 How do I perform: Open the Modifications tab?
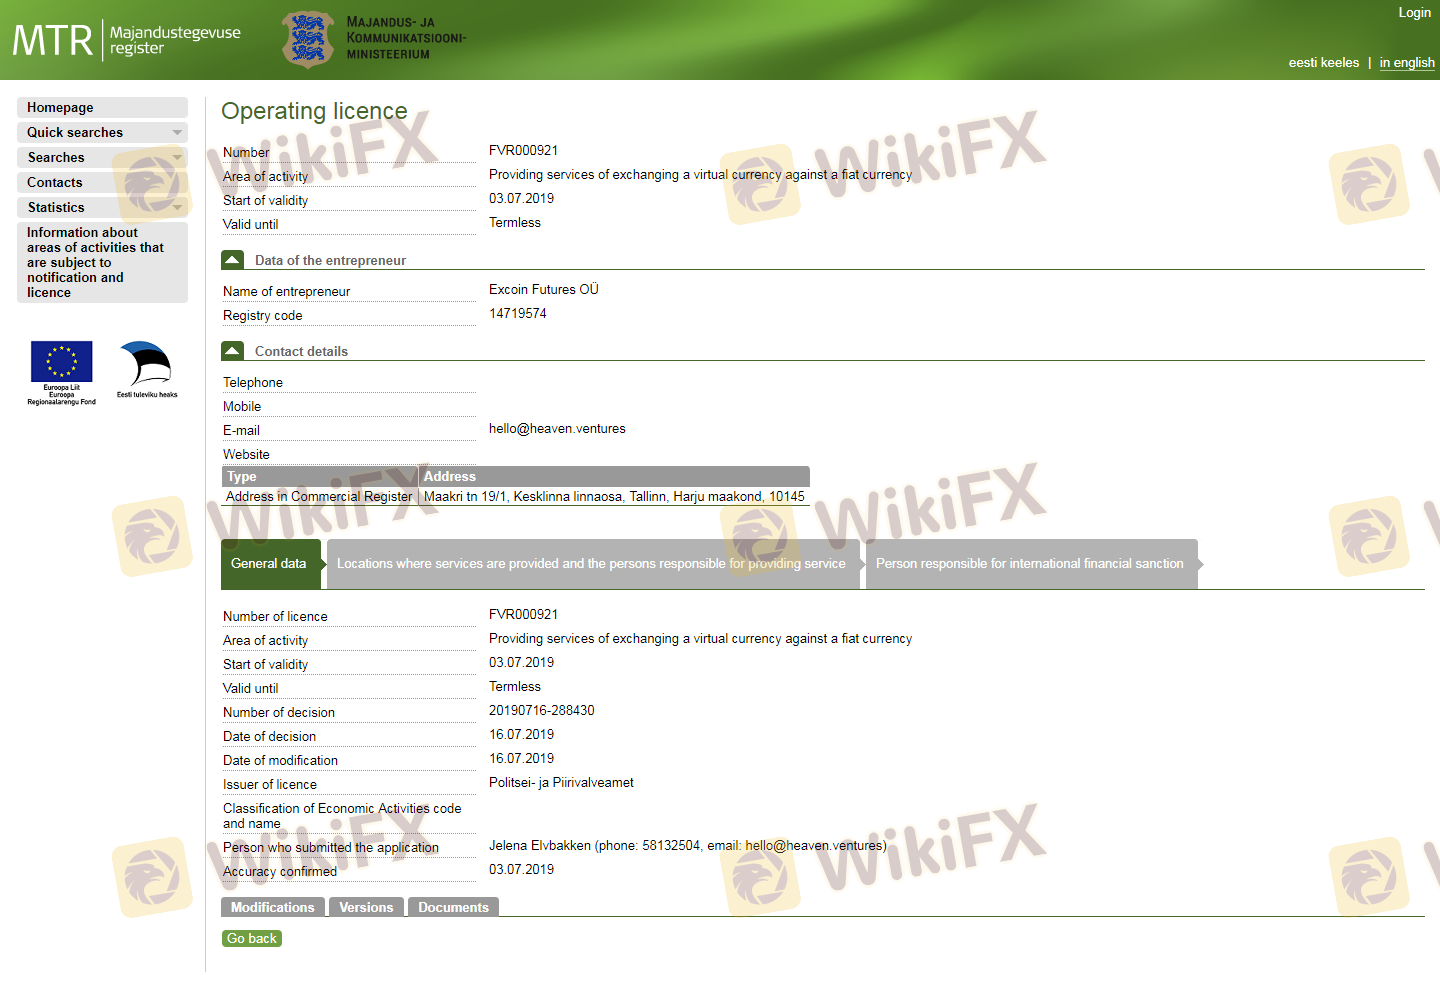coord(272,908)
